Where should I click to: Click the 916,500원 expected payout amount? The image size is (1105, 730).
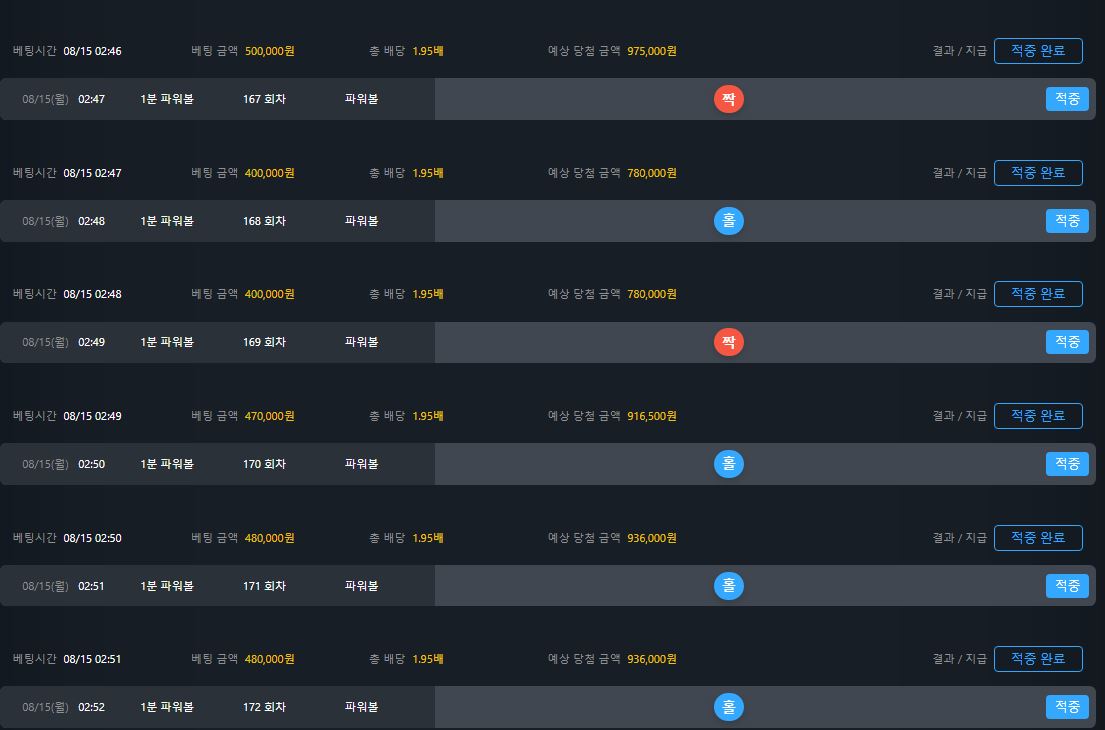(652, 416)
